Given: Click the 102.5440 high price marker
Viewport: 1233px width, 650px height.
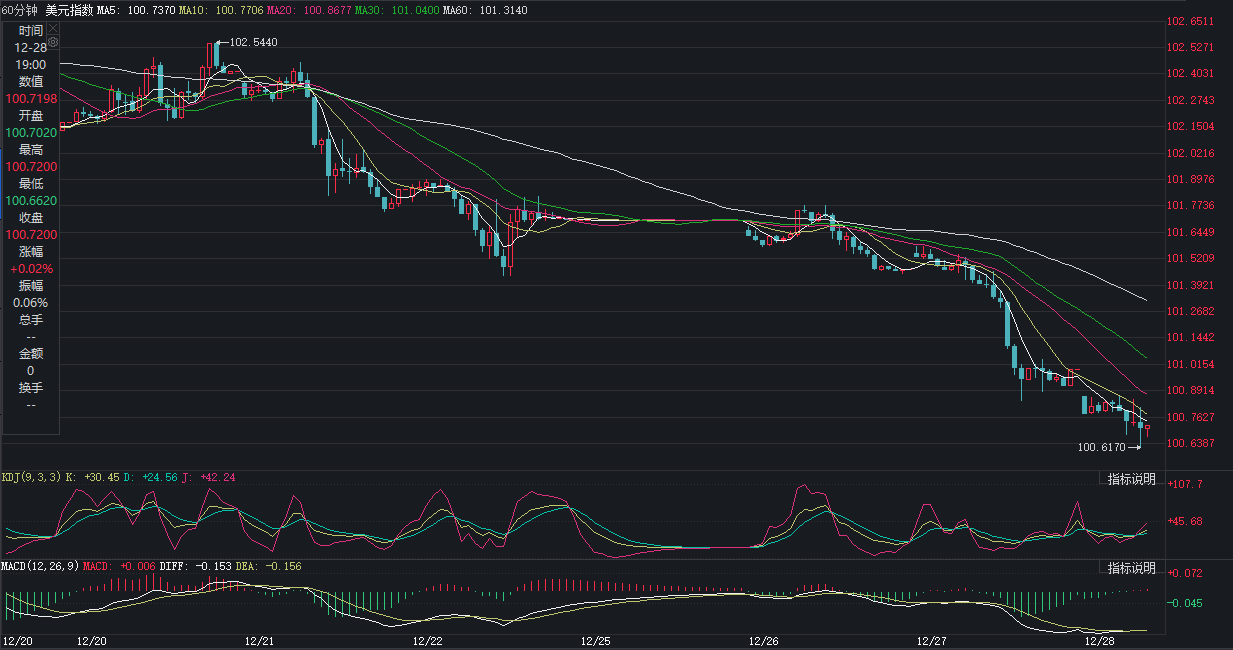Looking at the screenshot, I should pyautogui.click(x=253, y=42).
